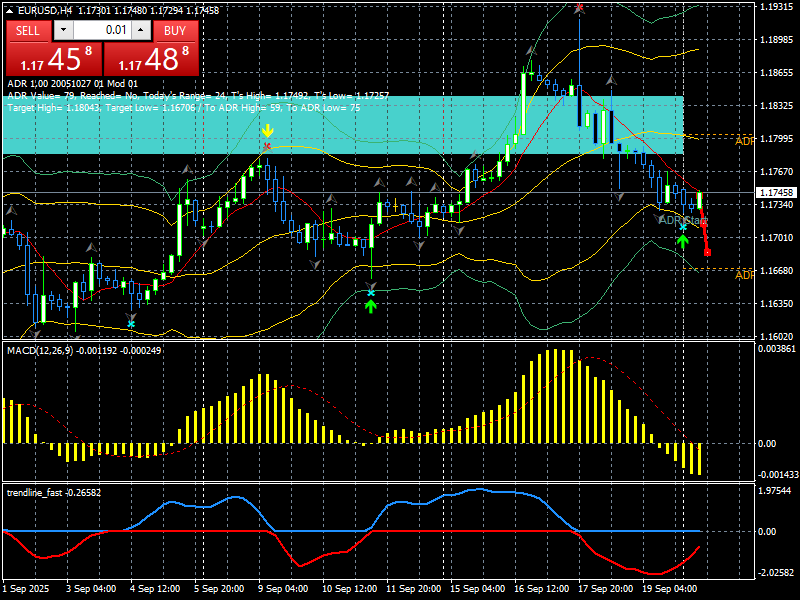The height and width of the screenshot is (600, 800).
Task: Increase lot volume with up arrow
Action: coord(141,30)
